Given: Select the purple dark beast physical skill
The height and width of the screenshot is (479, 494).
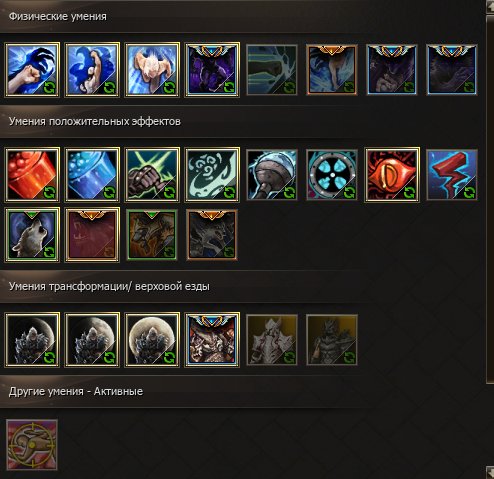Looking at the screenshot, I should click(x=212, y=70).
